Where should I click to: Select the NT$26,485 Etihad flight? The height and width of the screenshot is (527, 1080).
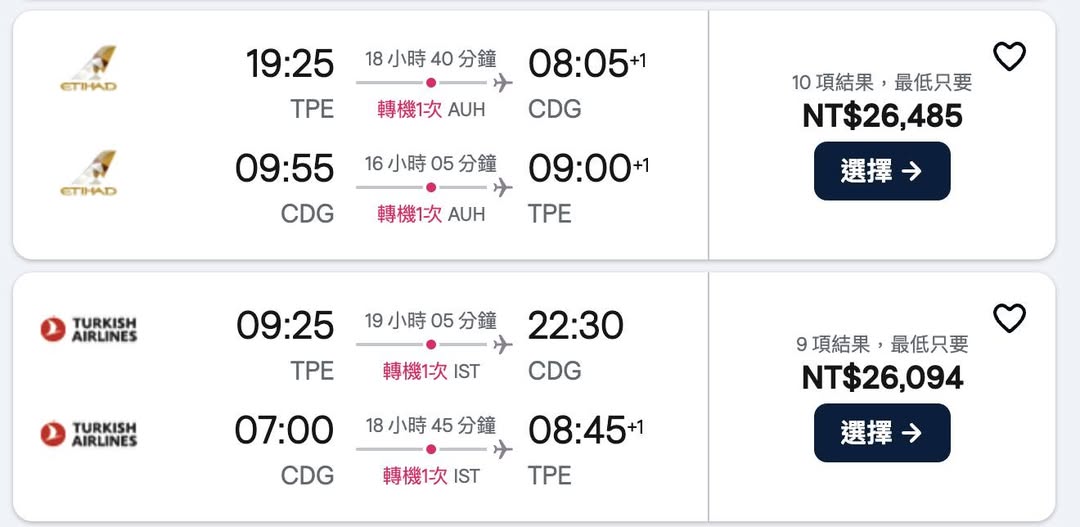pyautogui.click(x=881, y=171)
